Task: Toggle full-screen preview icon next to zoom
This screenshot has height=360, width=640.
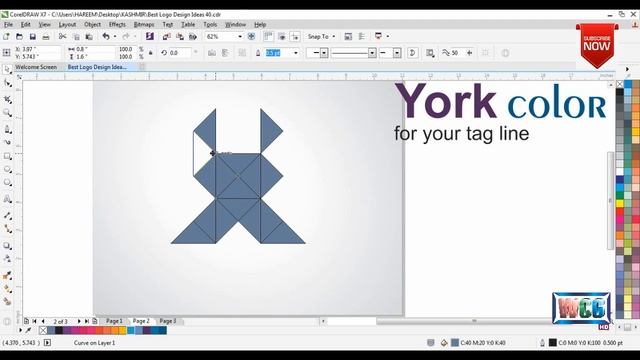Action: (251, 37)
